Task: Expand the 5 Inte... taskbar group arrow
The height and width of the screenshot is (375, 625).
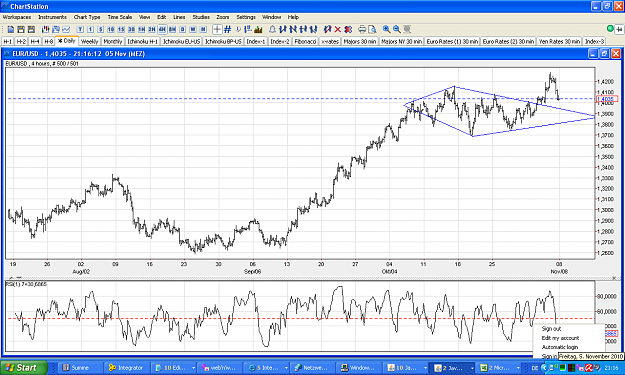Action: [x=286, y=368]
